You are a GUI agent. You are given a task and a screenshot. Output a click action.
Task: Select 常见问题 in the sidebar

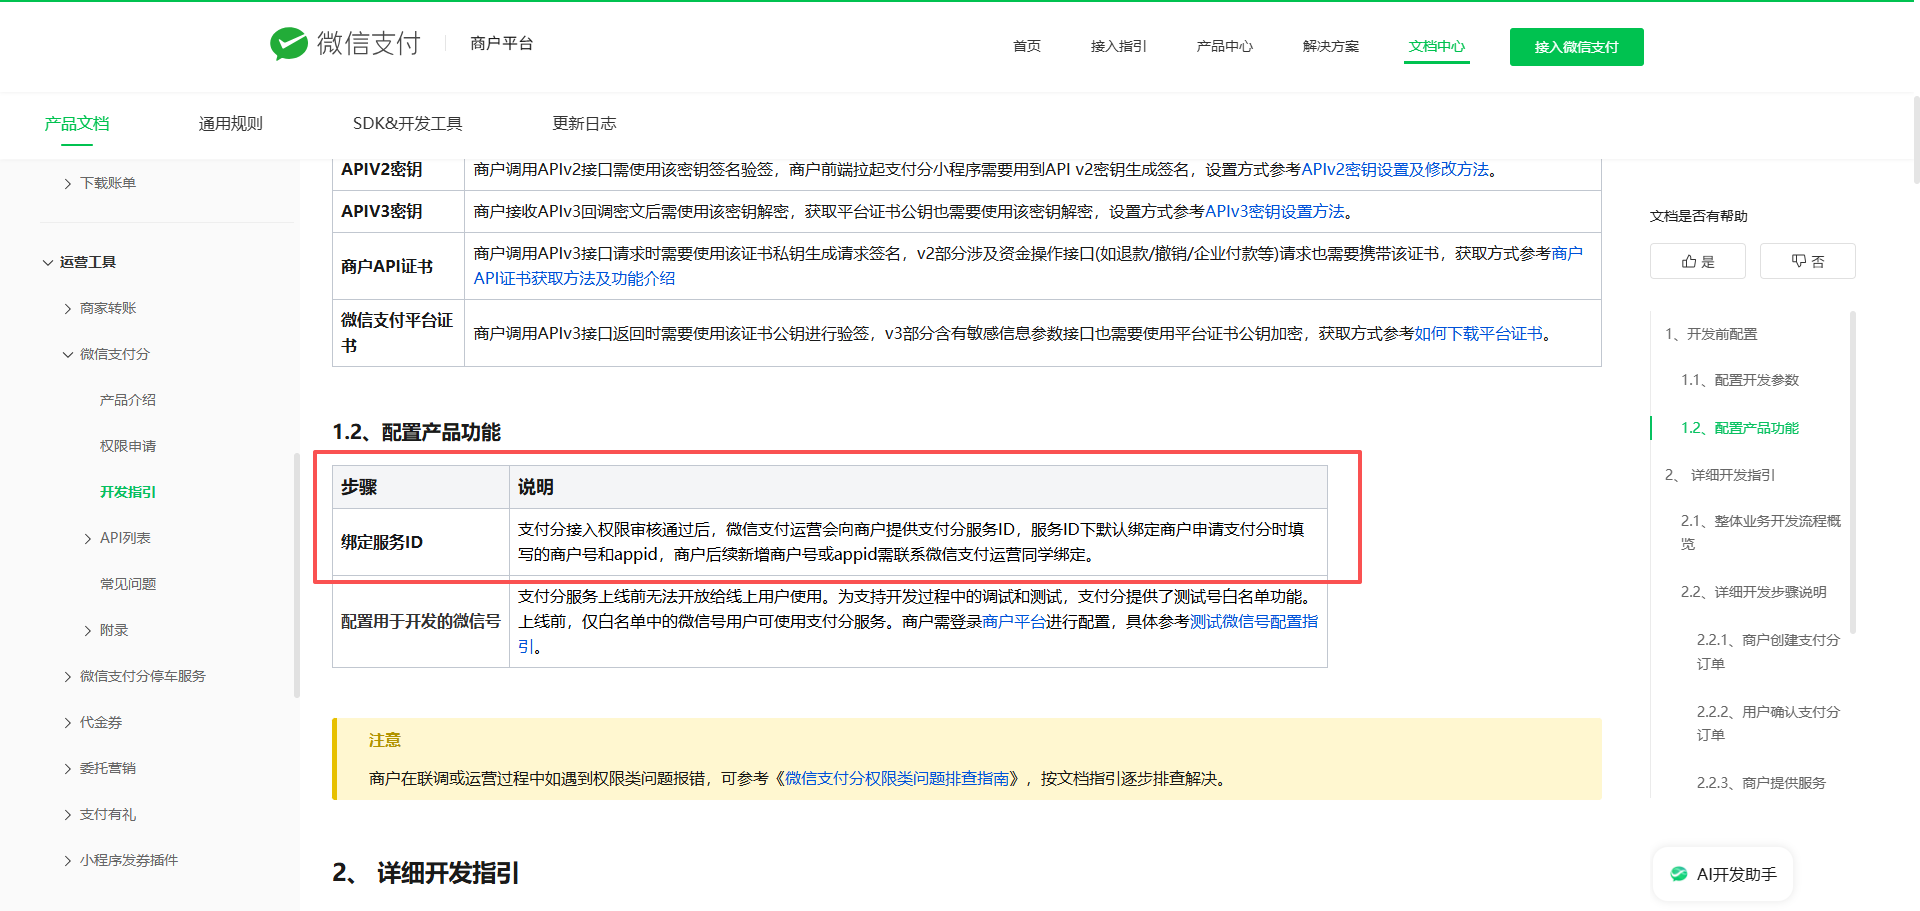tap(128, 584)
